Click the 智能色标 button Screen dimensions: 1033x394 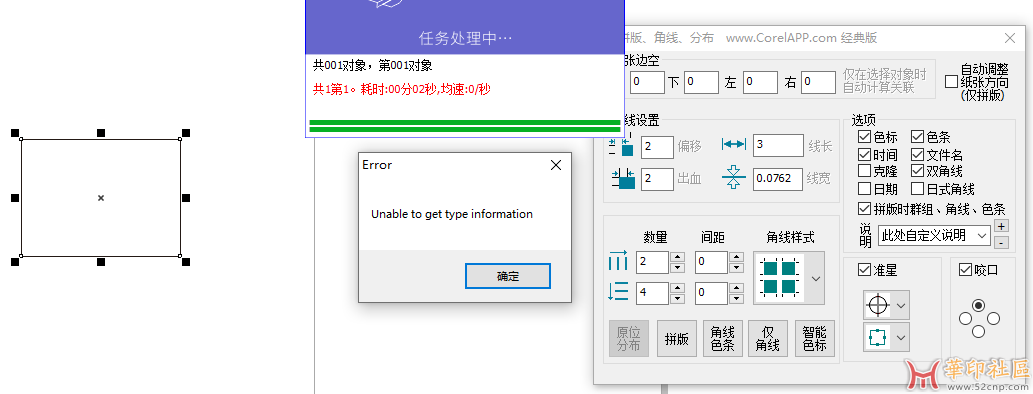pyautogui.click(x=814, y=339)
